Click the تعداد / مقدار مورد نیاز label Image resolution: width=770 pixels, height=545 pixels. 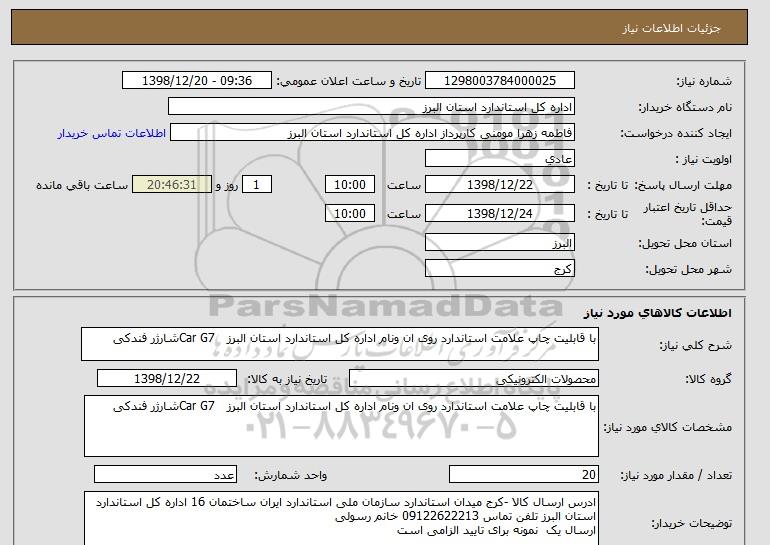click(x=676, y=475)
